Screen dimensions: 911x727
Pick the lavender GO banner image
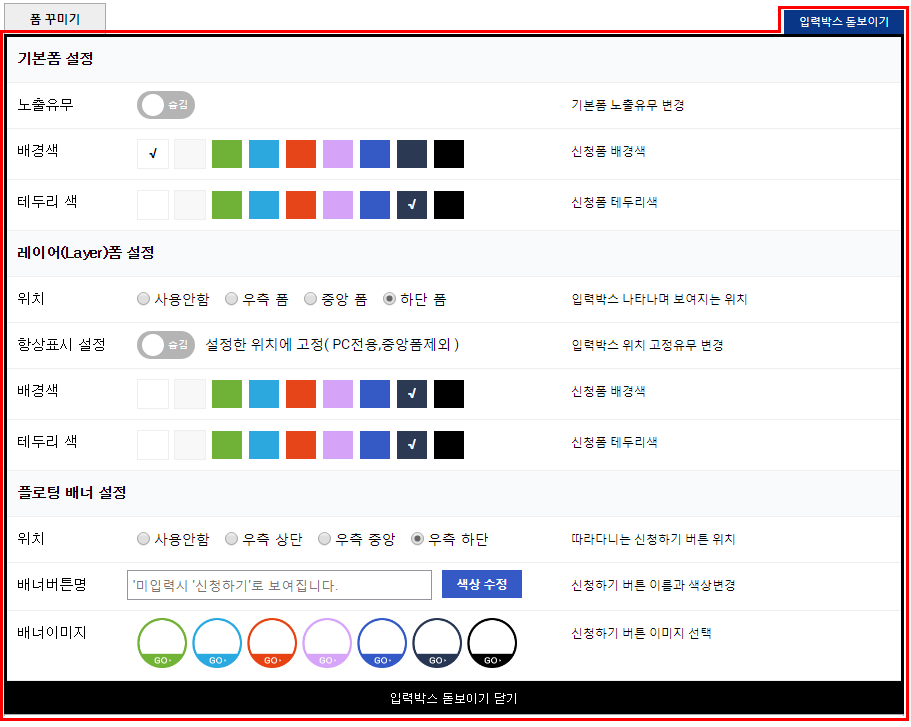tap(327, 643)
